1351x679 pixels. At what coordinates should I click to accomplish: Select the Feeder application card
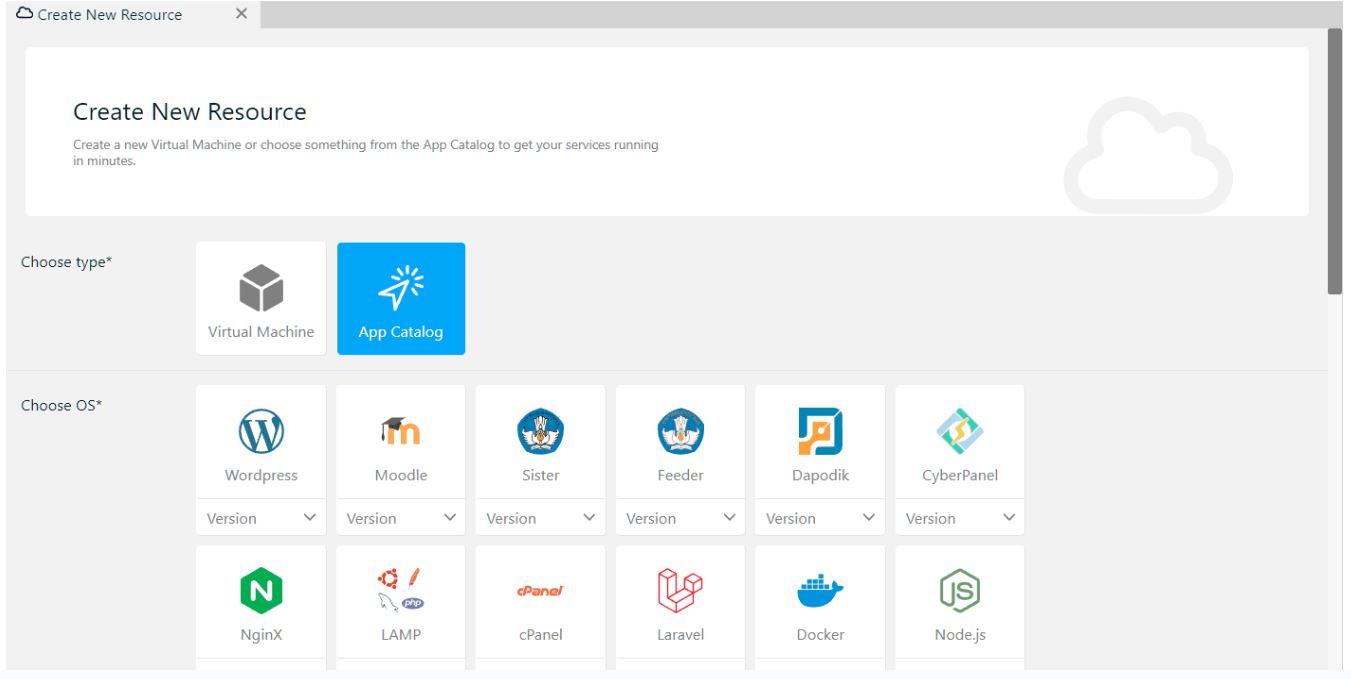click(x=680, y=430)
